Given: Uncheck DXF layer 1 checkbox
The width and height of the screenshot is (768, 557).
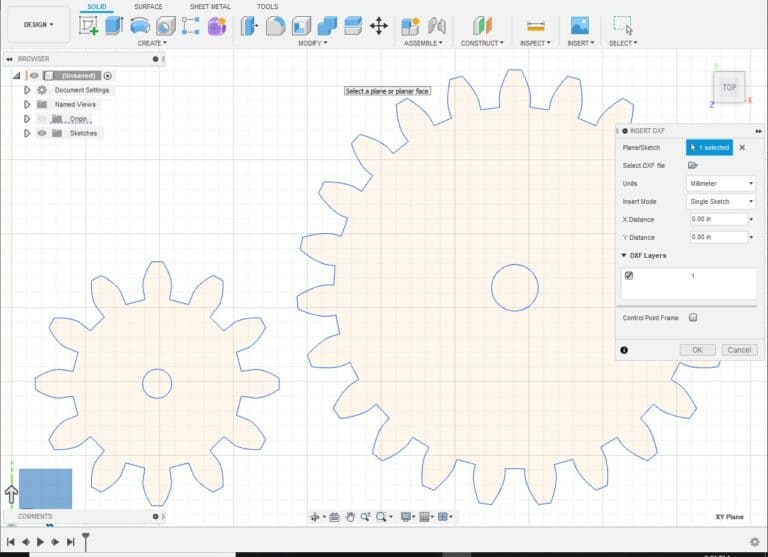Looking at the screenshot, I should tap(629, 276).
